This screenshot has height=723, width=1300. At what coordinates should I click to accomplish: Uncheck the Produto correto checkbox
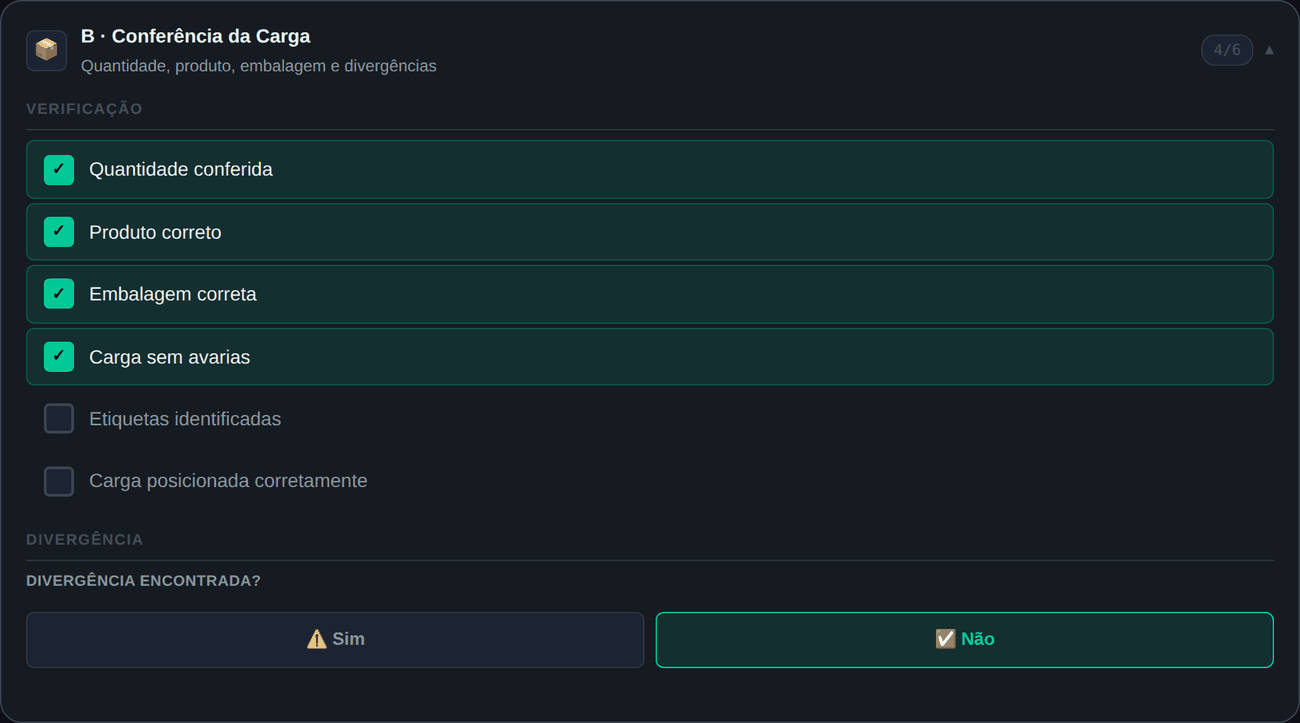(x=59, y=232)
